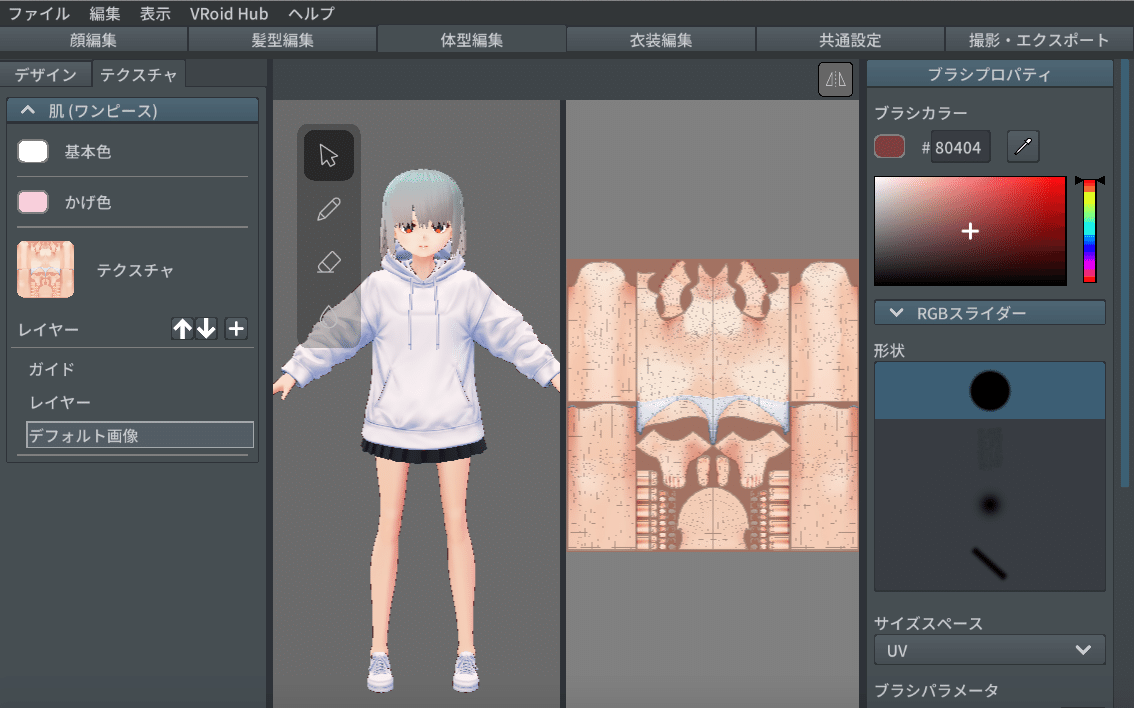Click the ブラシプロパティ panel header

point(989,74)
